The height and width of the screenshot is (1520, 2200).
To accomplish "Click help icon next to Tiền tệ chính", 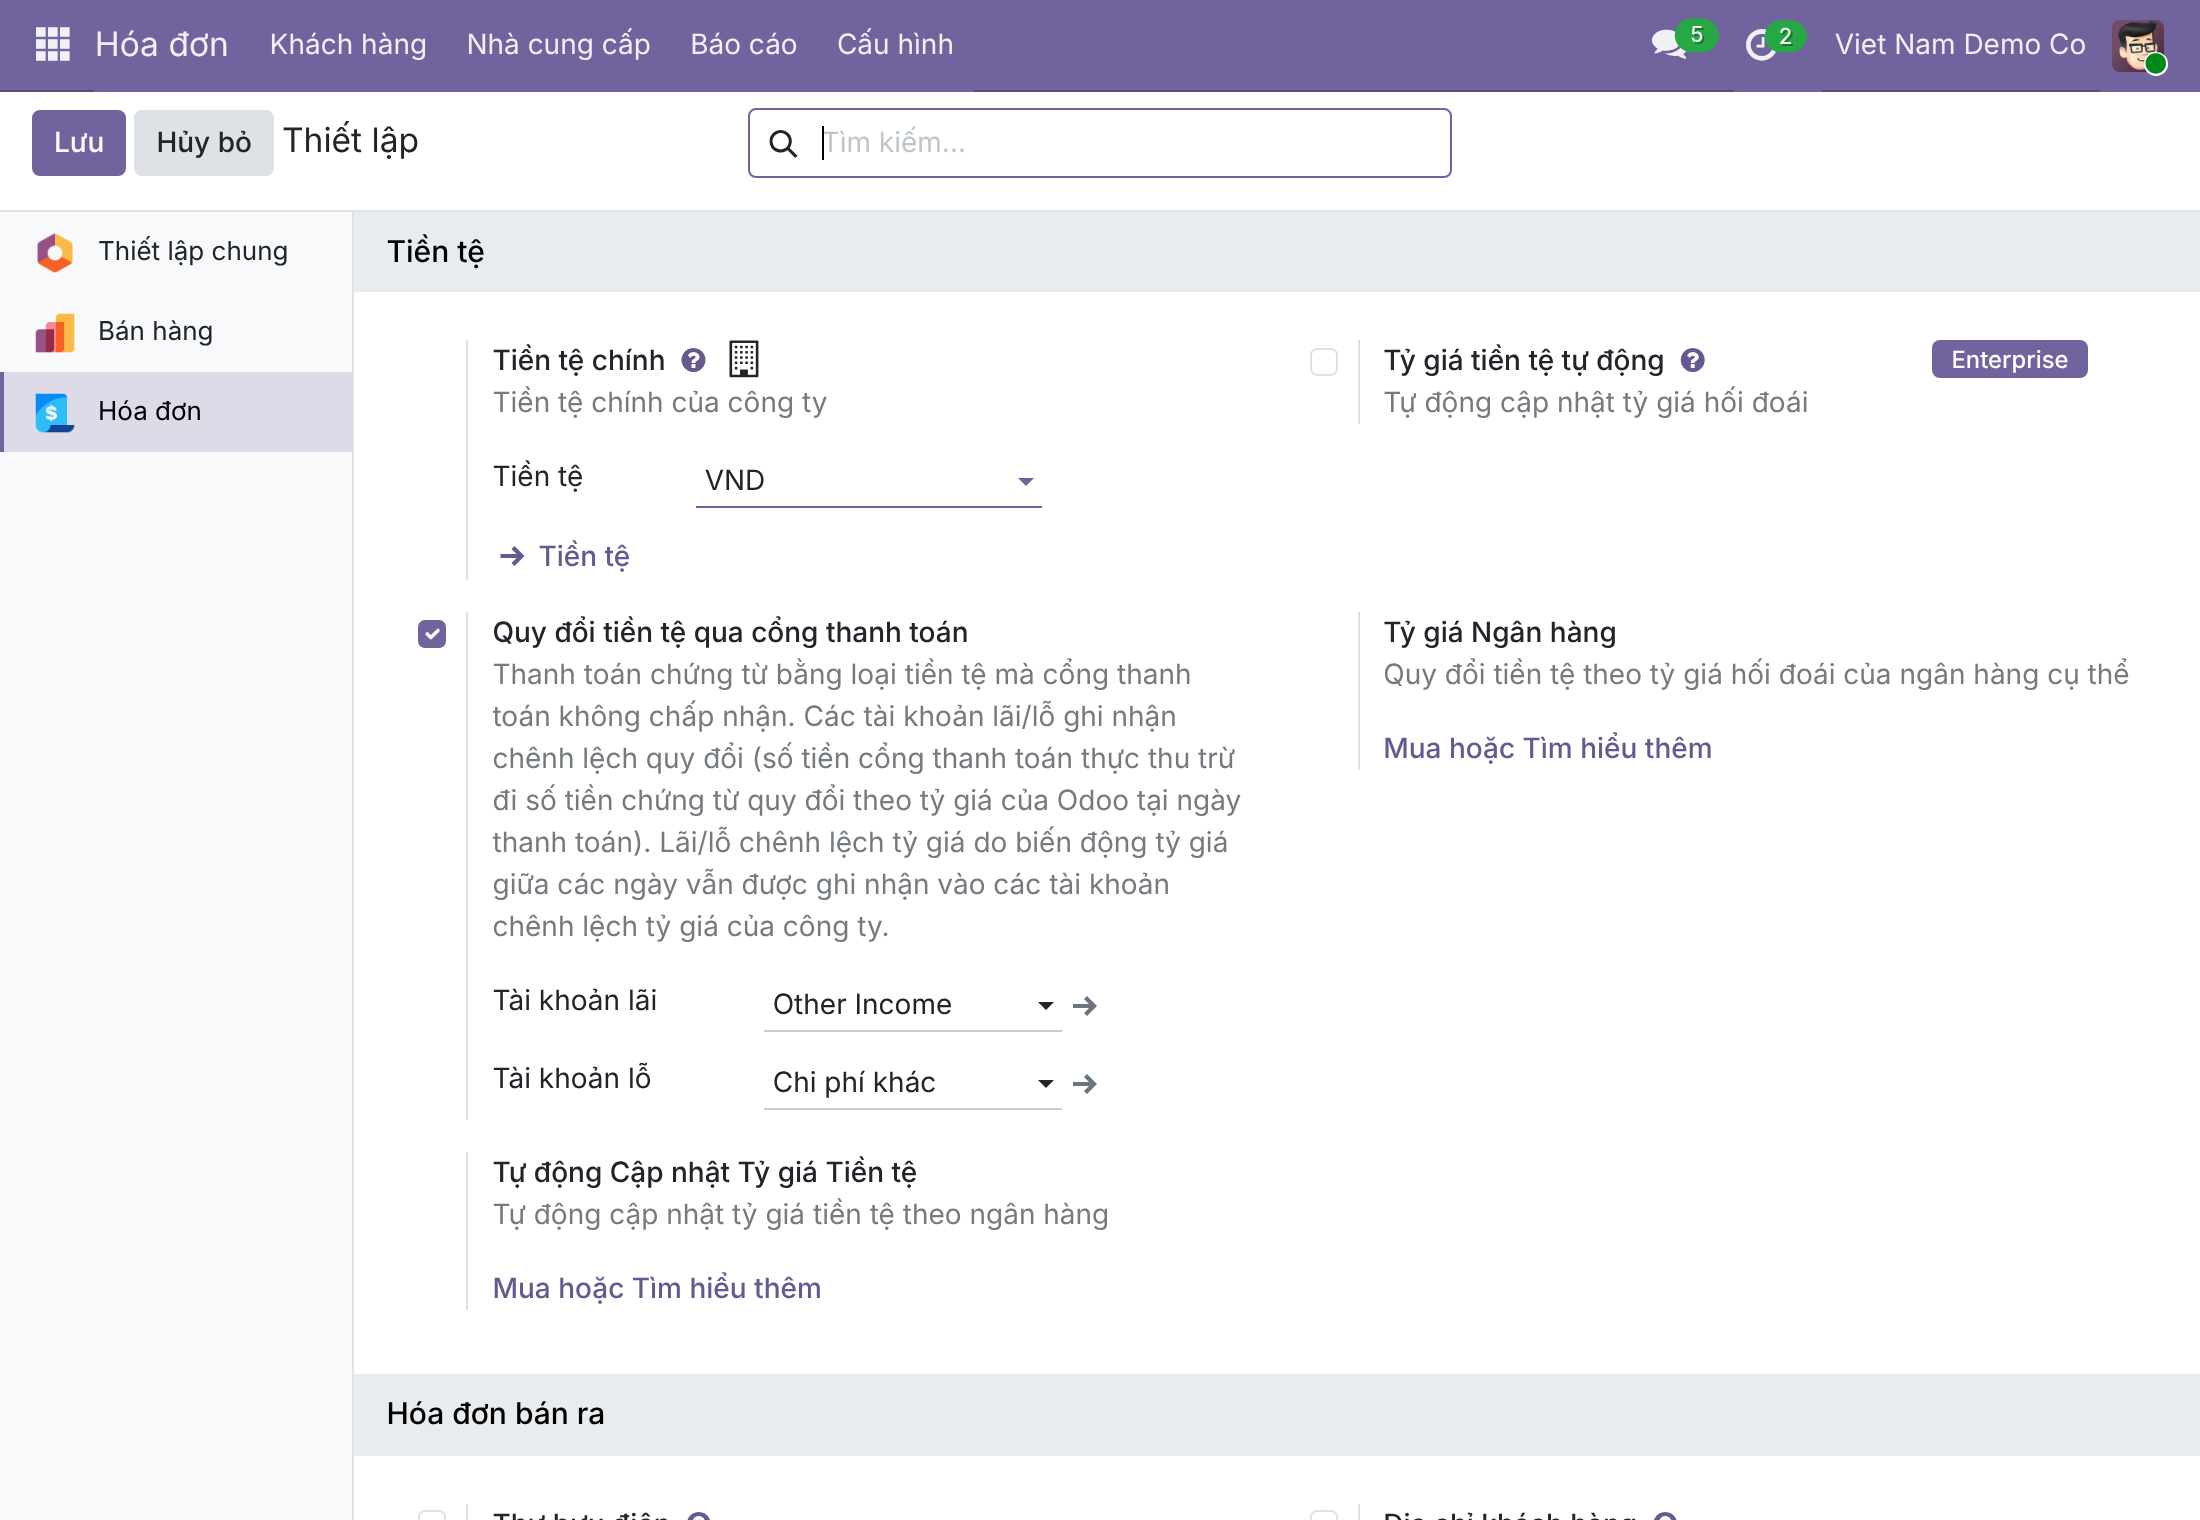I will (693, 360).
